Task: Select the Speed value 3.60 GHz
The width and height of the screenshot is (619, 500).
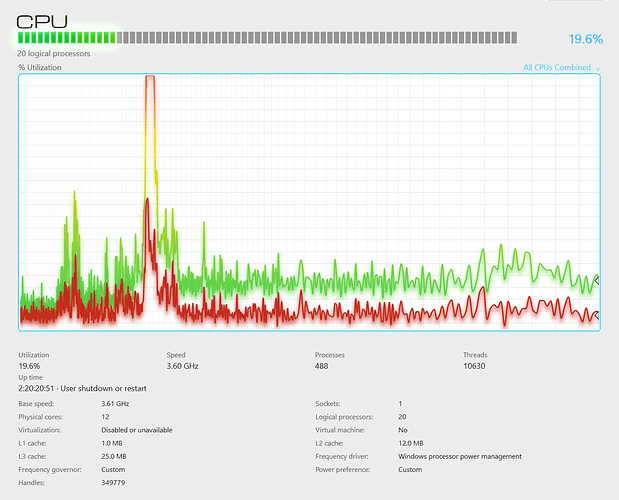Action: tap(182, 366)
